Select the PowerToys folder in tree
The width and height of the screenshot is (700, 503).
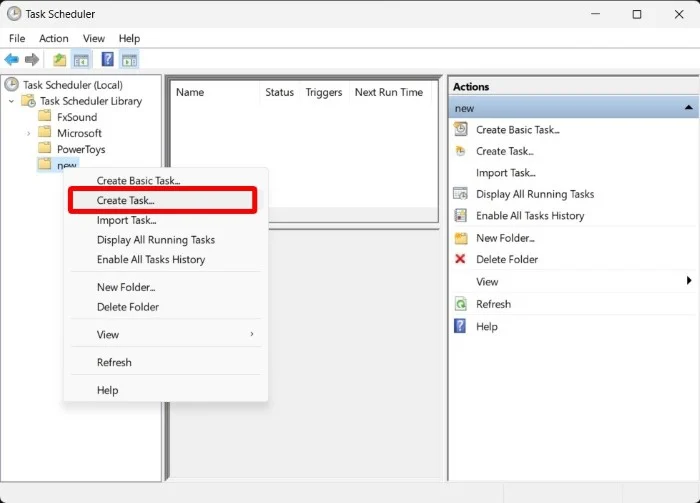coord(80,149)
